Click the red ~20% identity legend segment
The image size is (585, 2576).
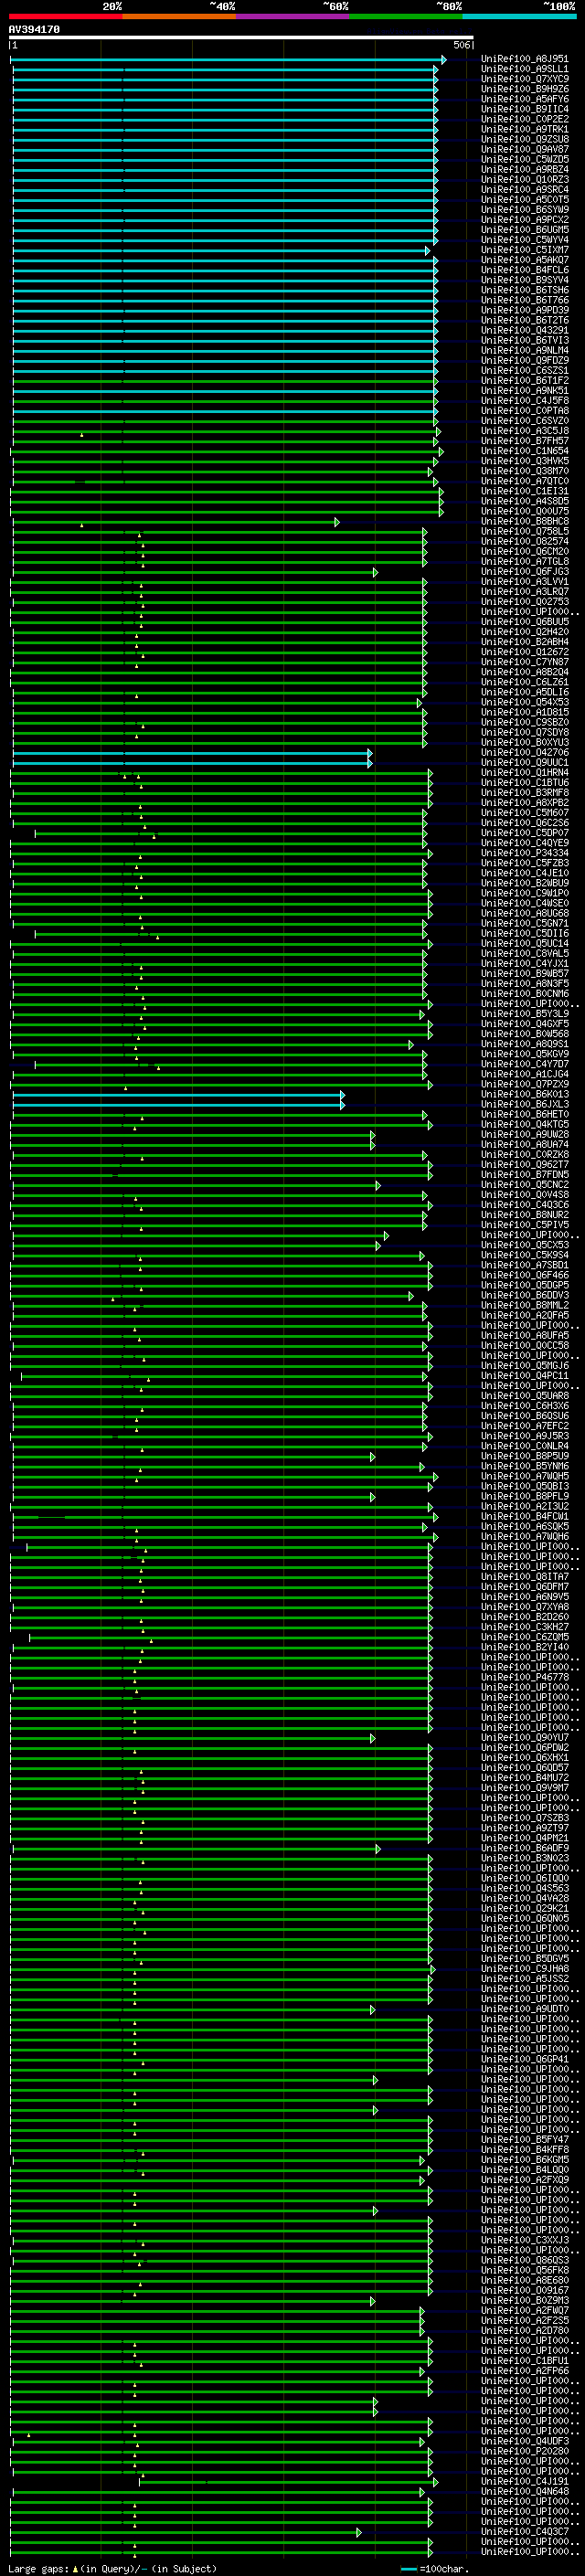pyautogui.click(x=65, y=16)
